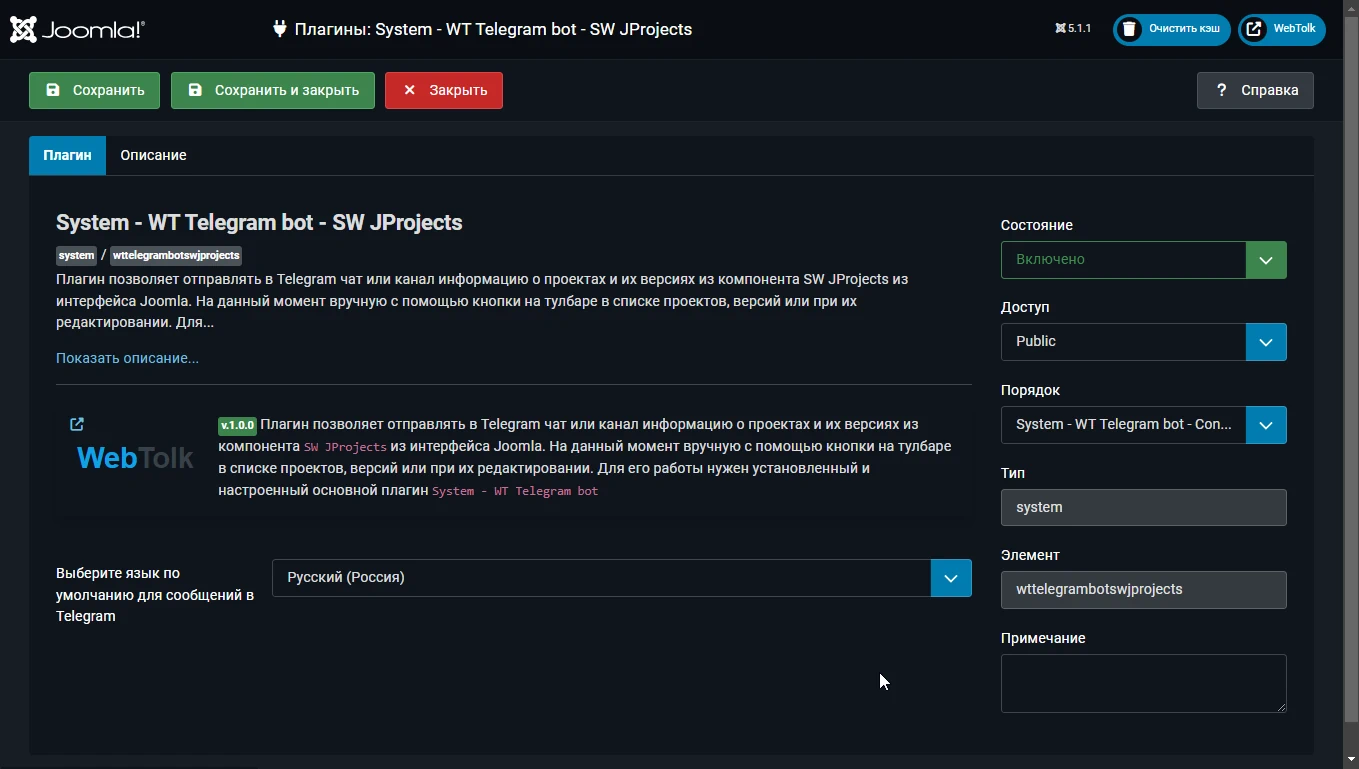Open external link icon above WebTolk logo

77,424
